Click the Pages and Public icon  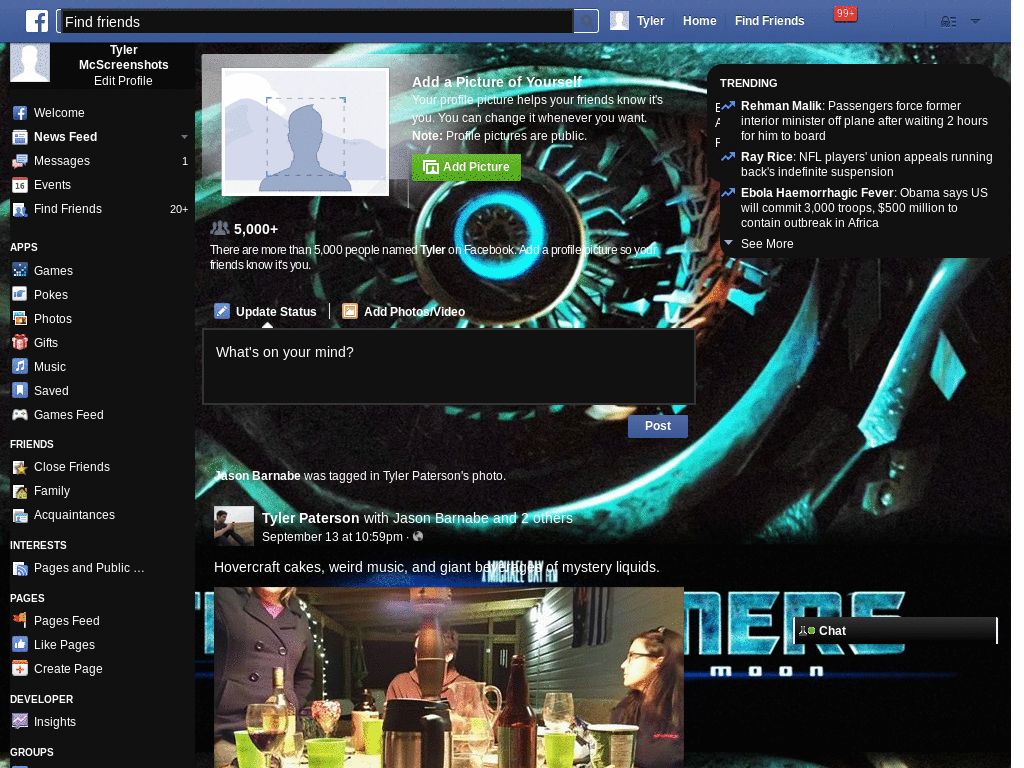click(x=20, y=569)
